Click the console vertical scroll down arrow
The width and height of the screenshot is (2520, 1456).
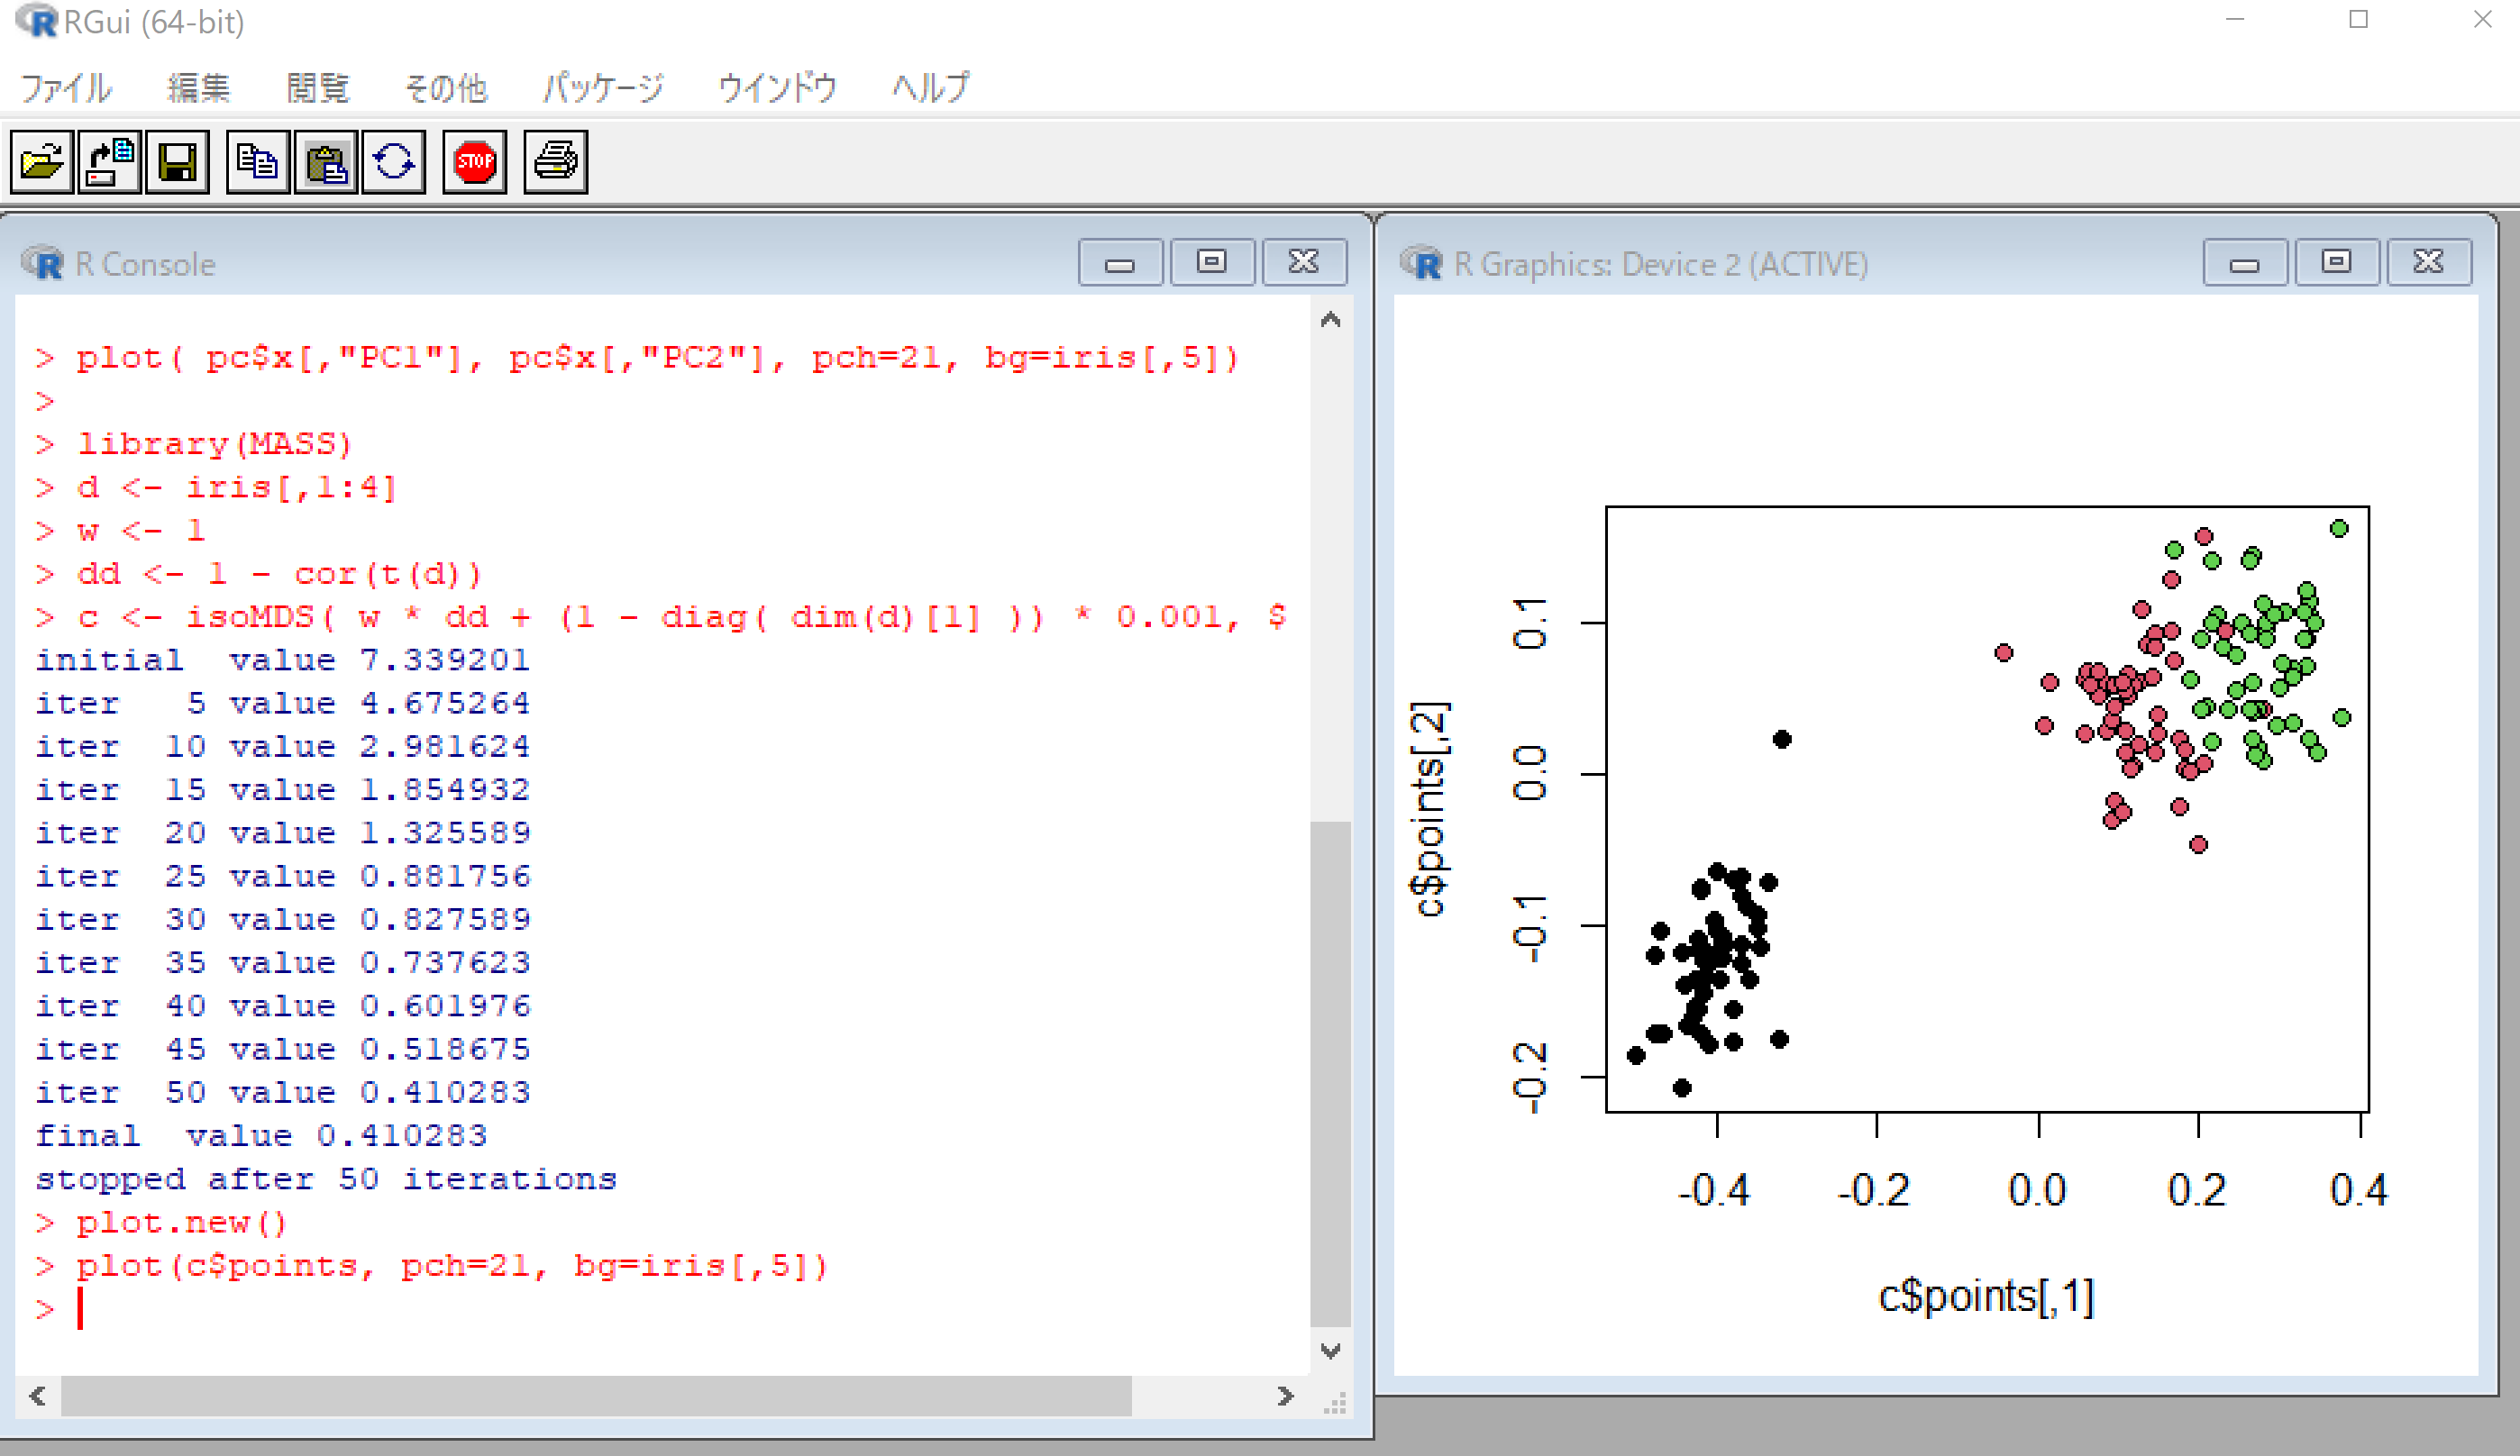[1331, 1351]
